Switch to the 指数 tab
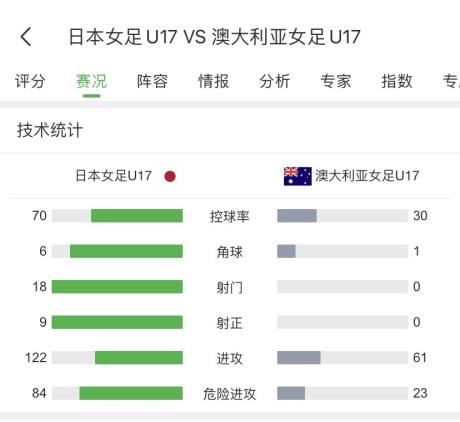This screenshot has width=460, height=422. click(397, 81)
